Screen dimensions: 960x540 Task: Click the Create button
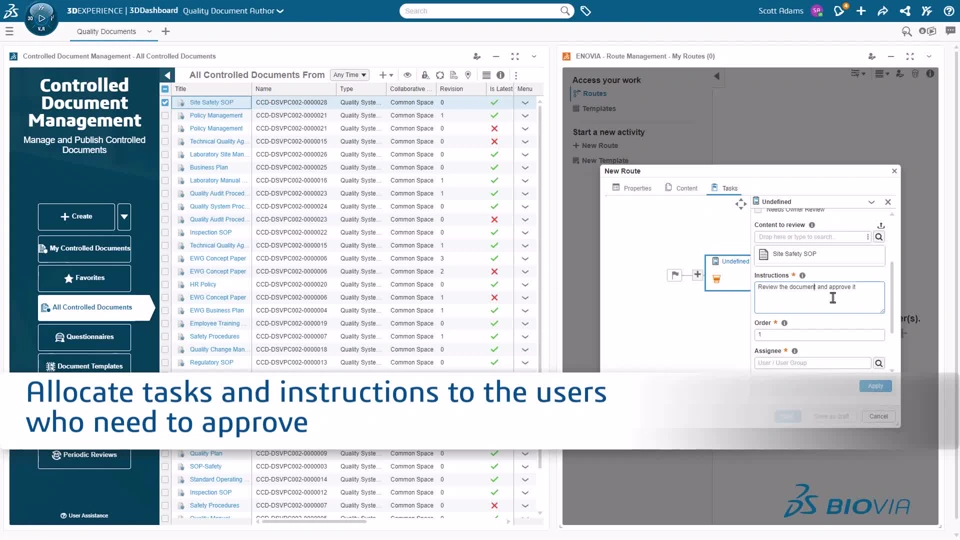point(77,217)
